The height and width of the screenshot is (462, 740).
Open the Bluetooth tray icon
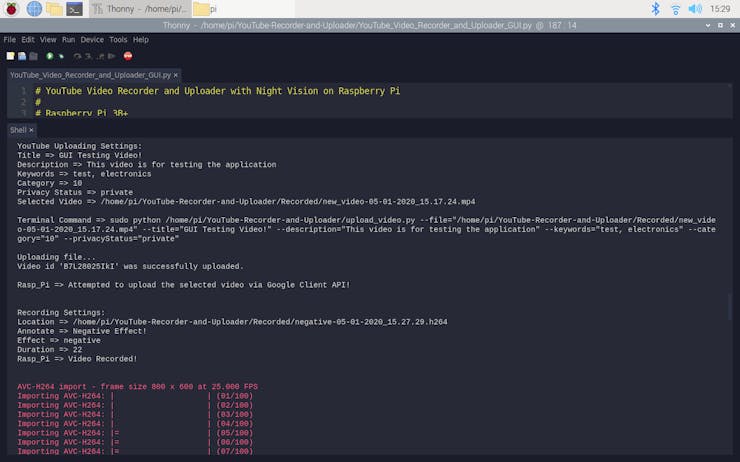(x=656, y=8)
